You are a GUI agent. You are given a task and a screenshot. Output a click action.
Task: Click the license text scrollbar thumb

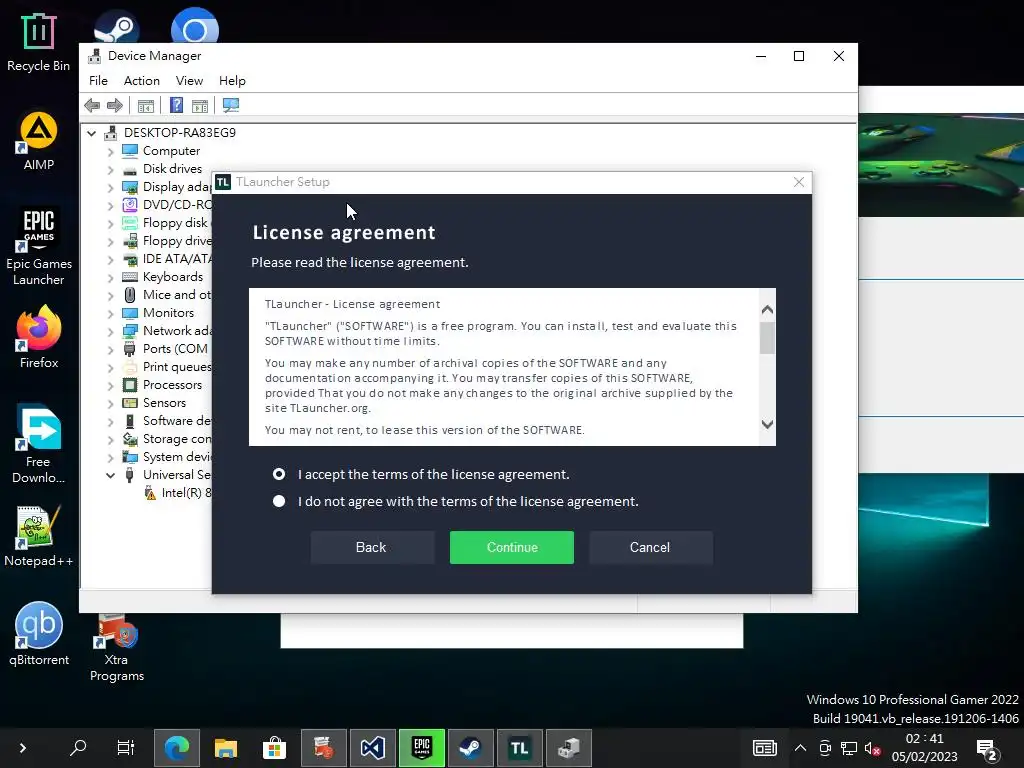767,338
